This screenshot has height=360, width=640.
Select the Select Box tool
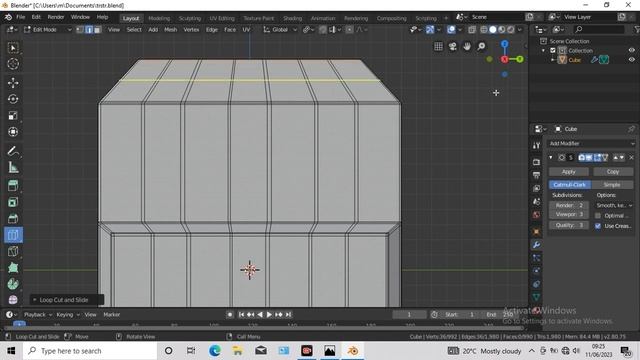[13, 48]
